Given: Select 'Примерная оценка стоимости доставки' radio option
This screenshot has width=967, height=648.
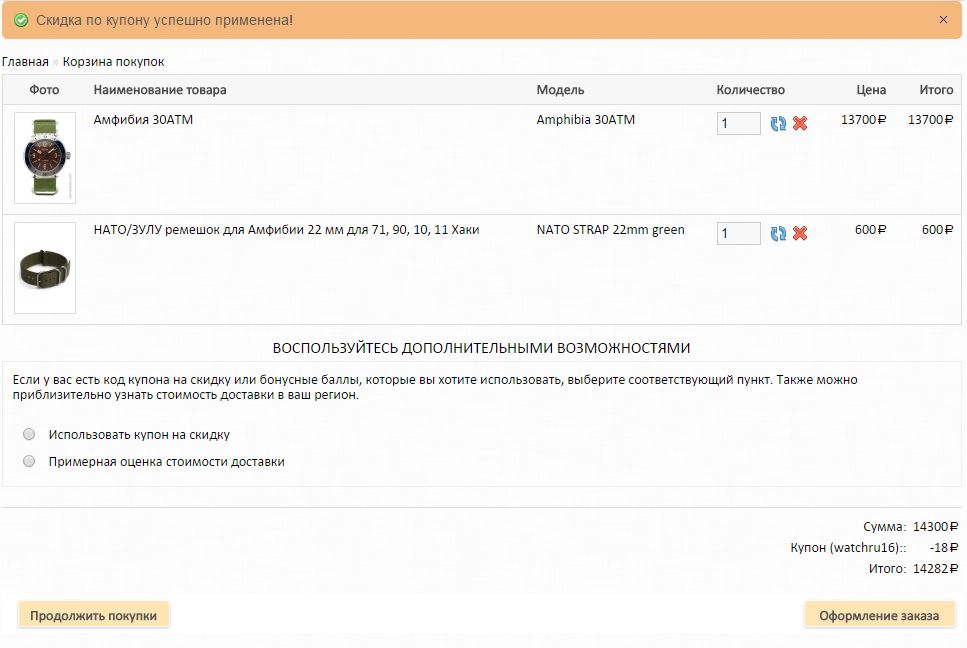Looking at the screenshot, I should click(29, 461).
